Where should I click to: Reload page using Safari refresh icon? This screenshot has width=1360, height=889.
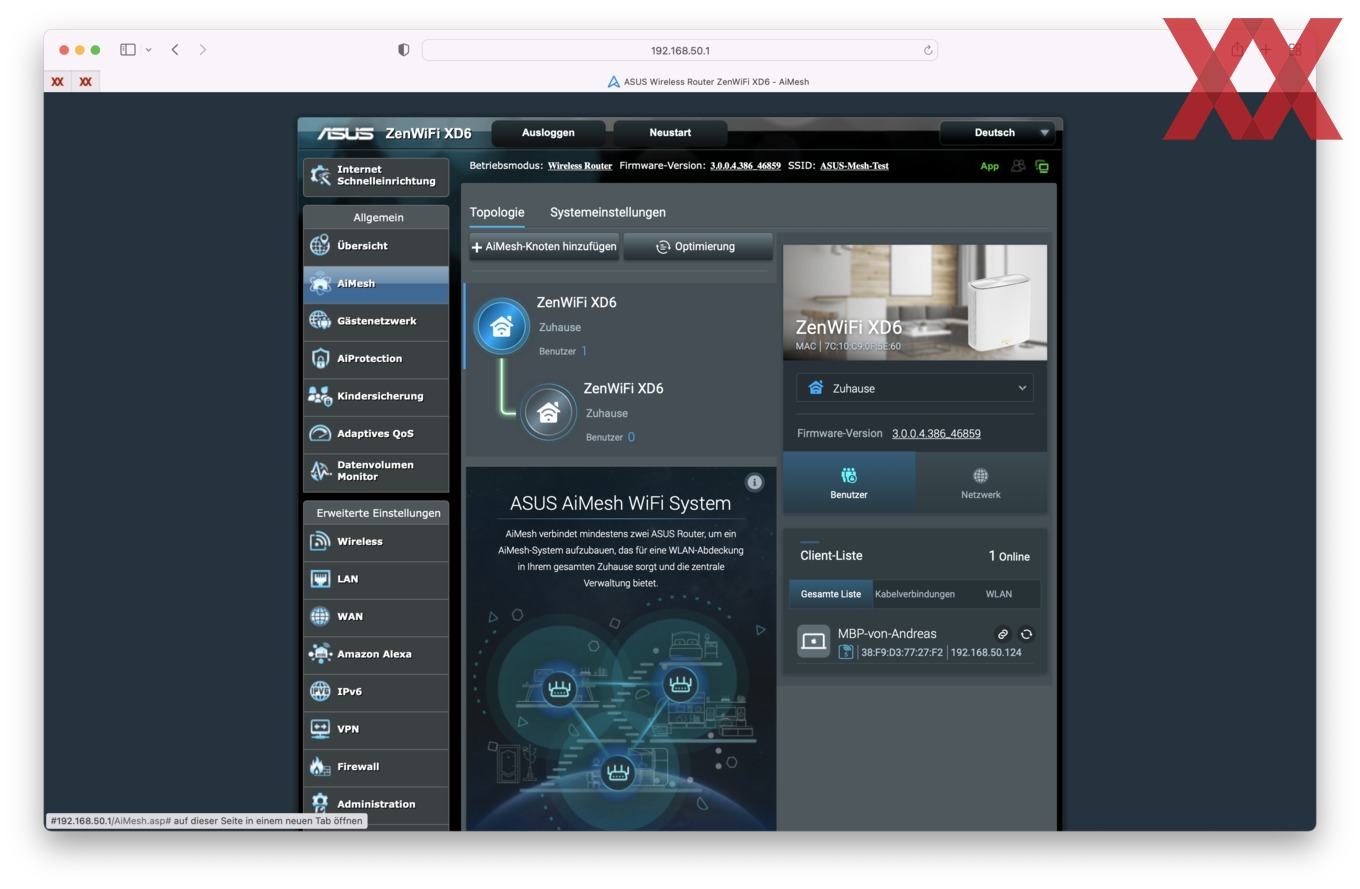[x=928, y=50]
